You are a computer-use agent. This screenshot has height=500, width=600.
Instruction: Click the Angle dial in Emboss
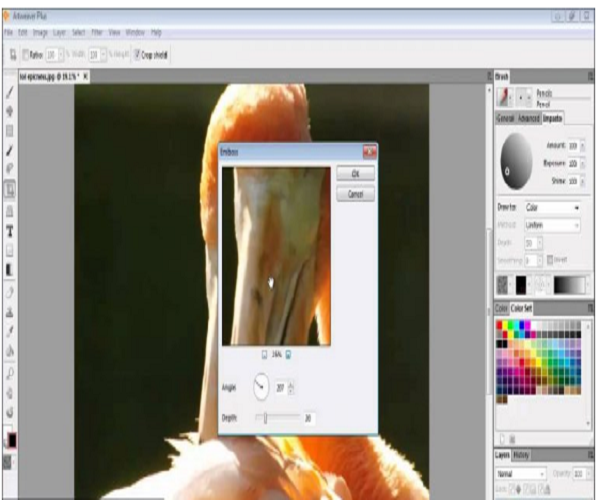click(x=261, y=387)
